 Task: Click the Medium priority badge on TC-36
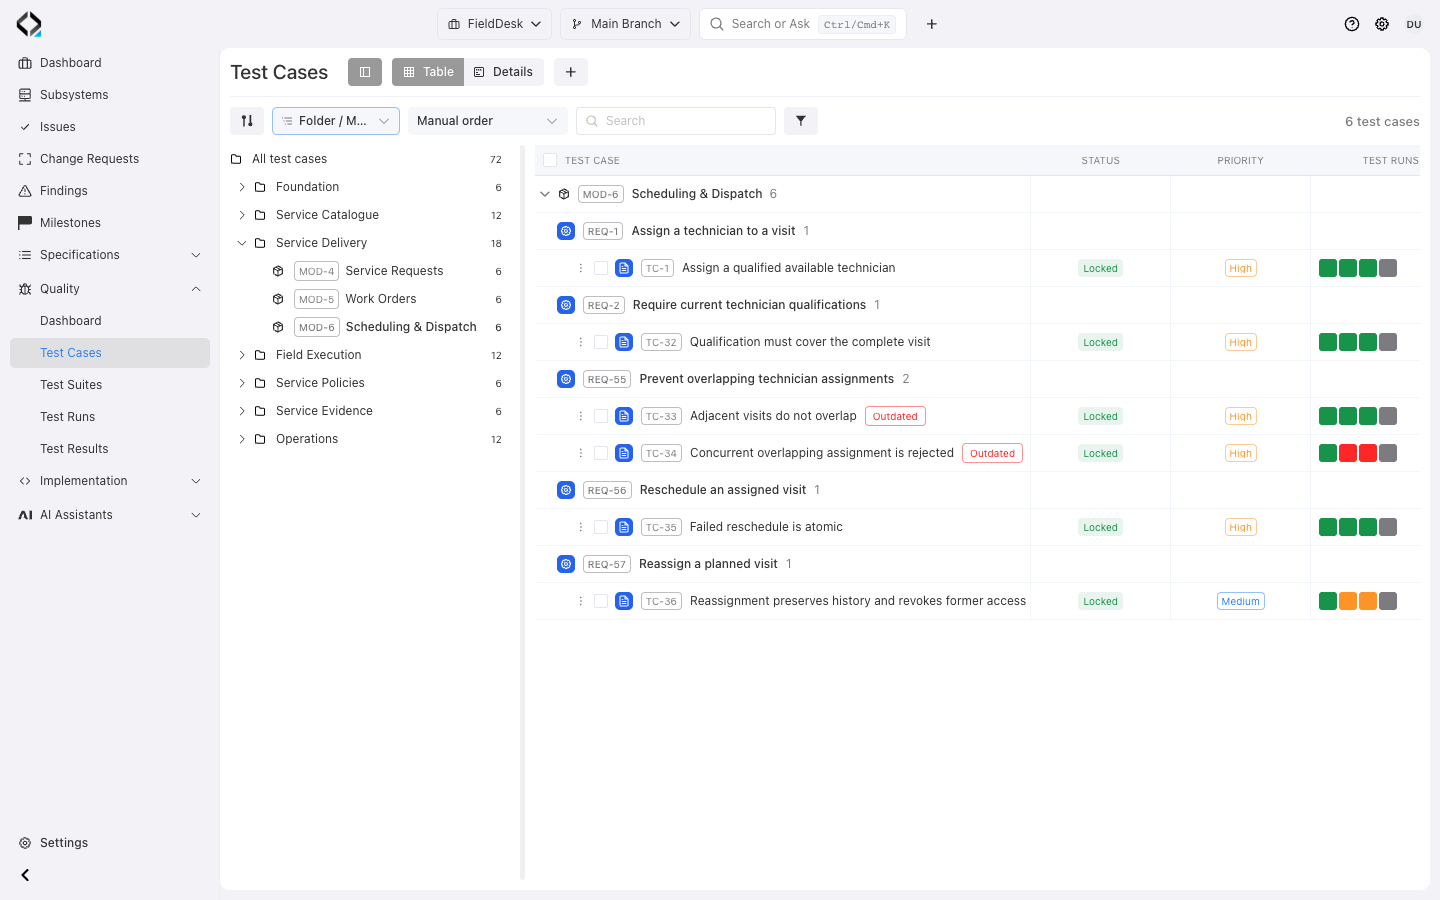1240,601
